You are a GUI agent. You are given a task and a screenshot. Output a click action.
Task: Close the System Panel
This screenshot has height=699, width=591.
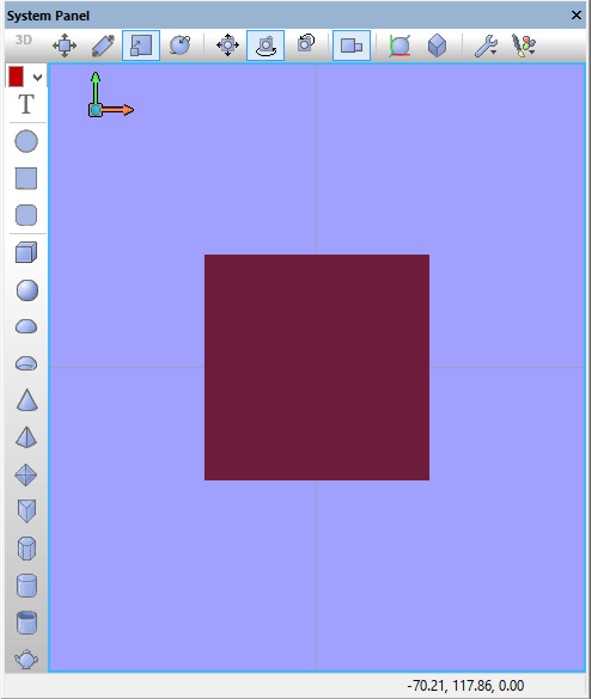[x=576, y=15]
